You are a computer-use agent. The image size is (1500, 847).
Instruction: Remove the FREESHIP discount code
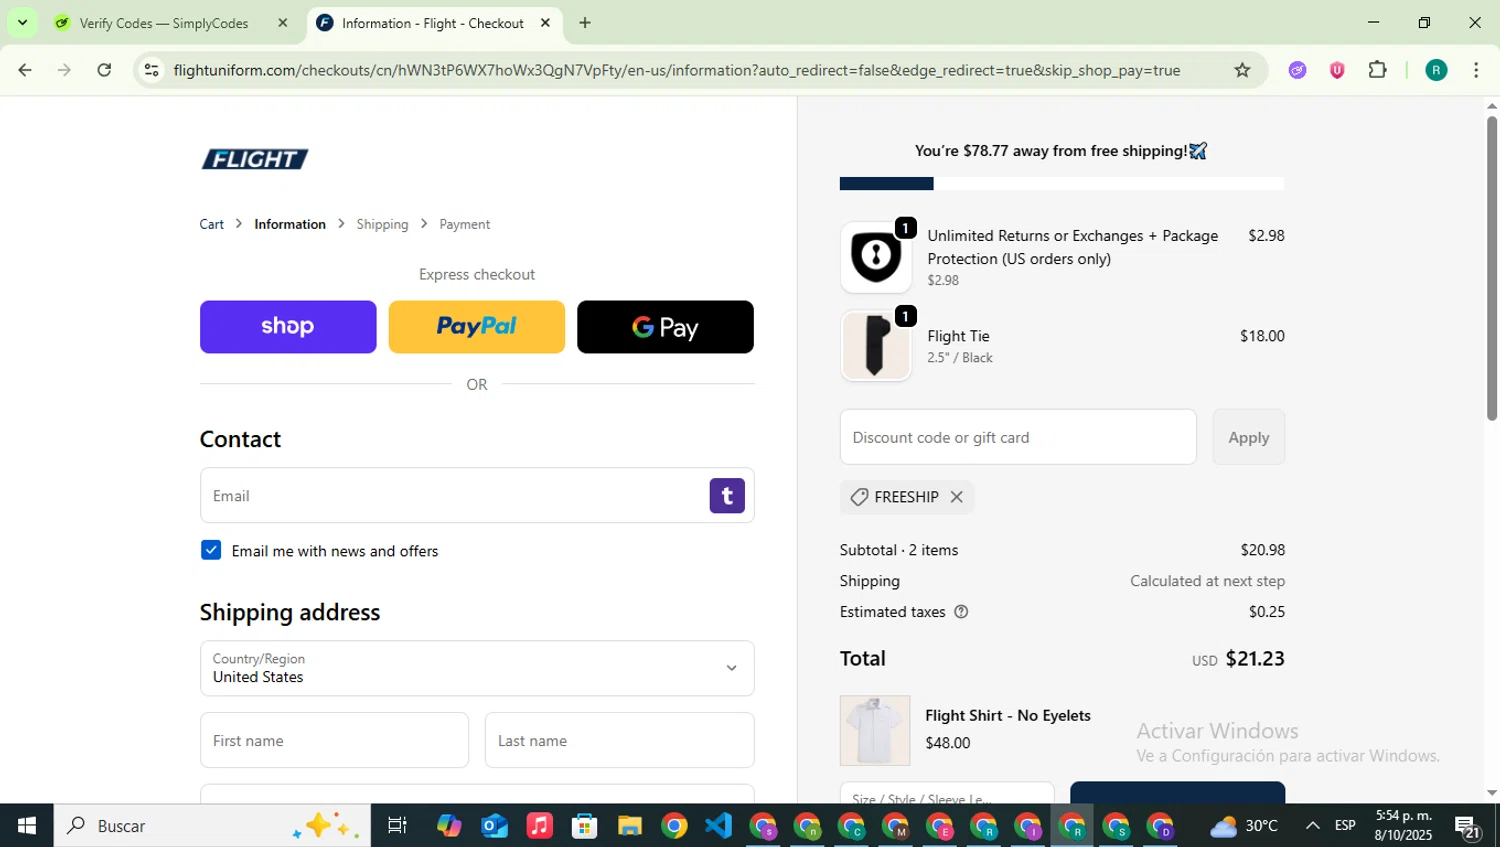coord(956,497)
